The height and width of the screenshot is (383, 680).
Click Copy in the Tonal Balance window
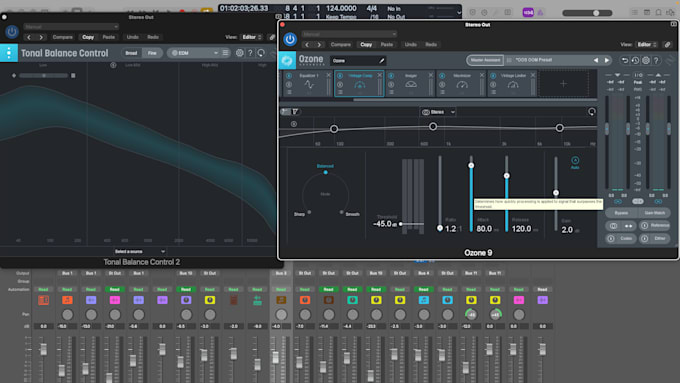(88, 37)
